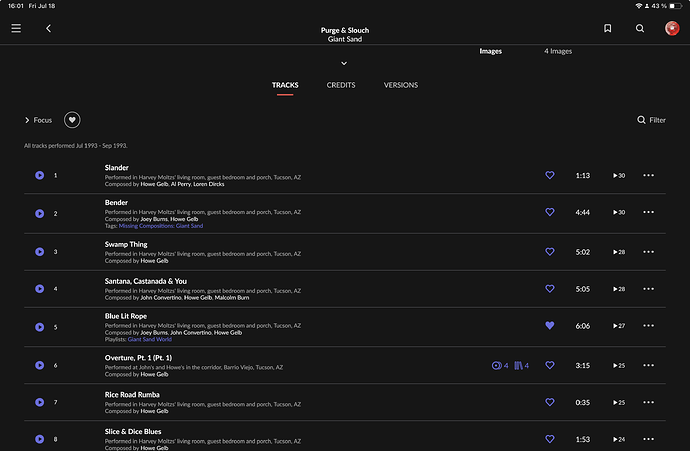
Task: Open Giant Sand artist under album title
Action: (x=345, y=39)
